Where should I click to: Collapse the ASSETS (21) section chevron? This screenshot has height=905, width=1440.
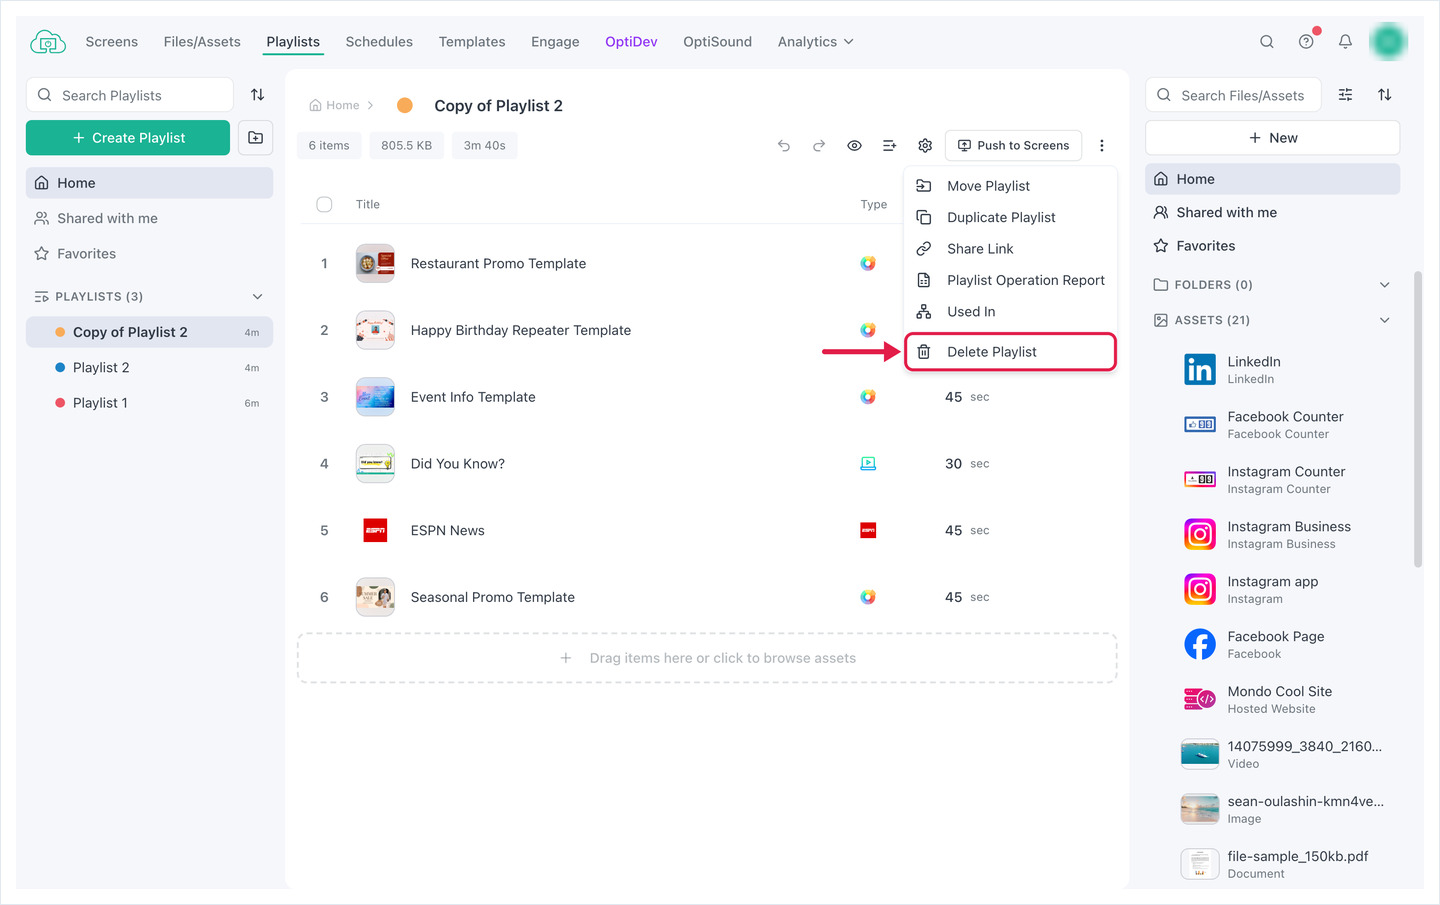click(x=1385, y=320)
